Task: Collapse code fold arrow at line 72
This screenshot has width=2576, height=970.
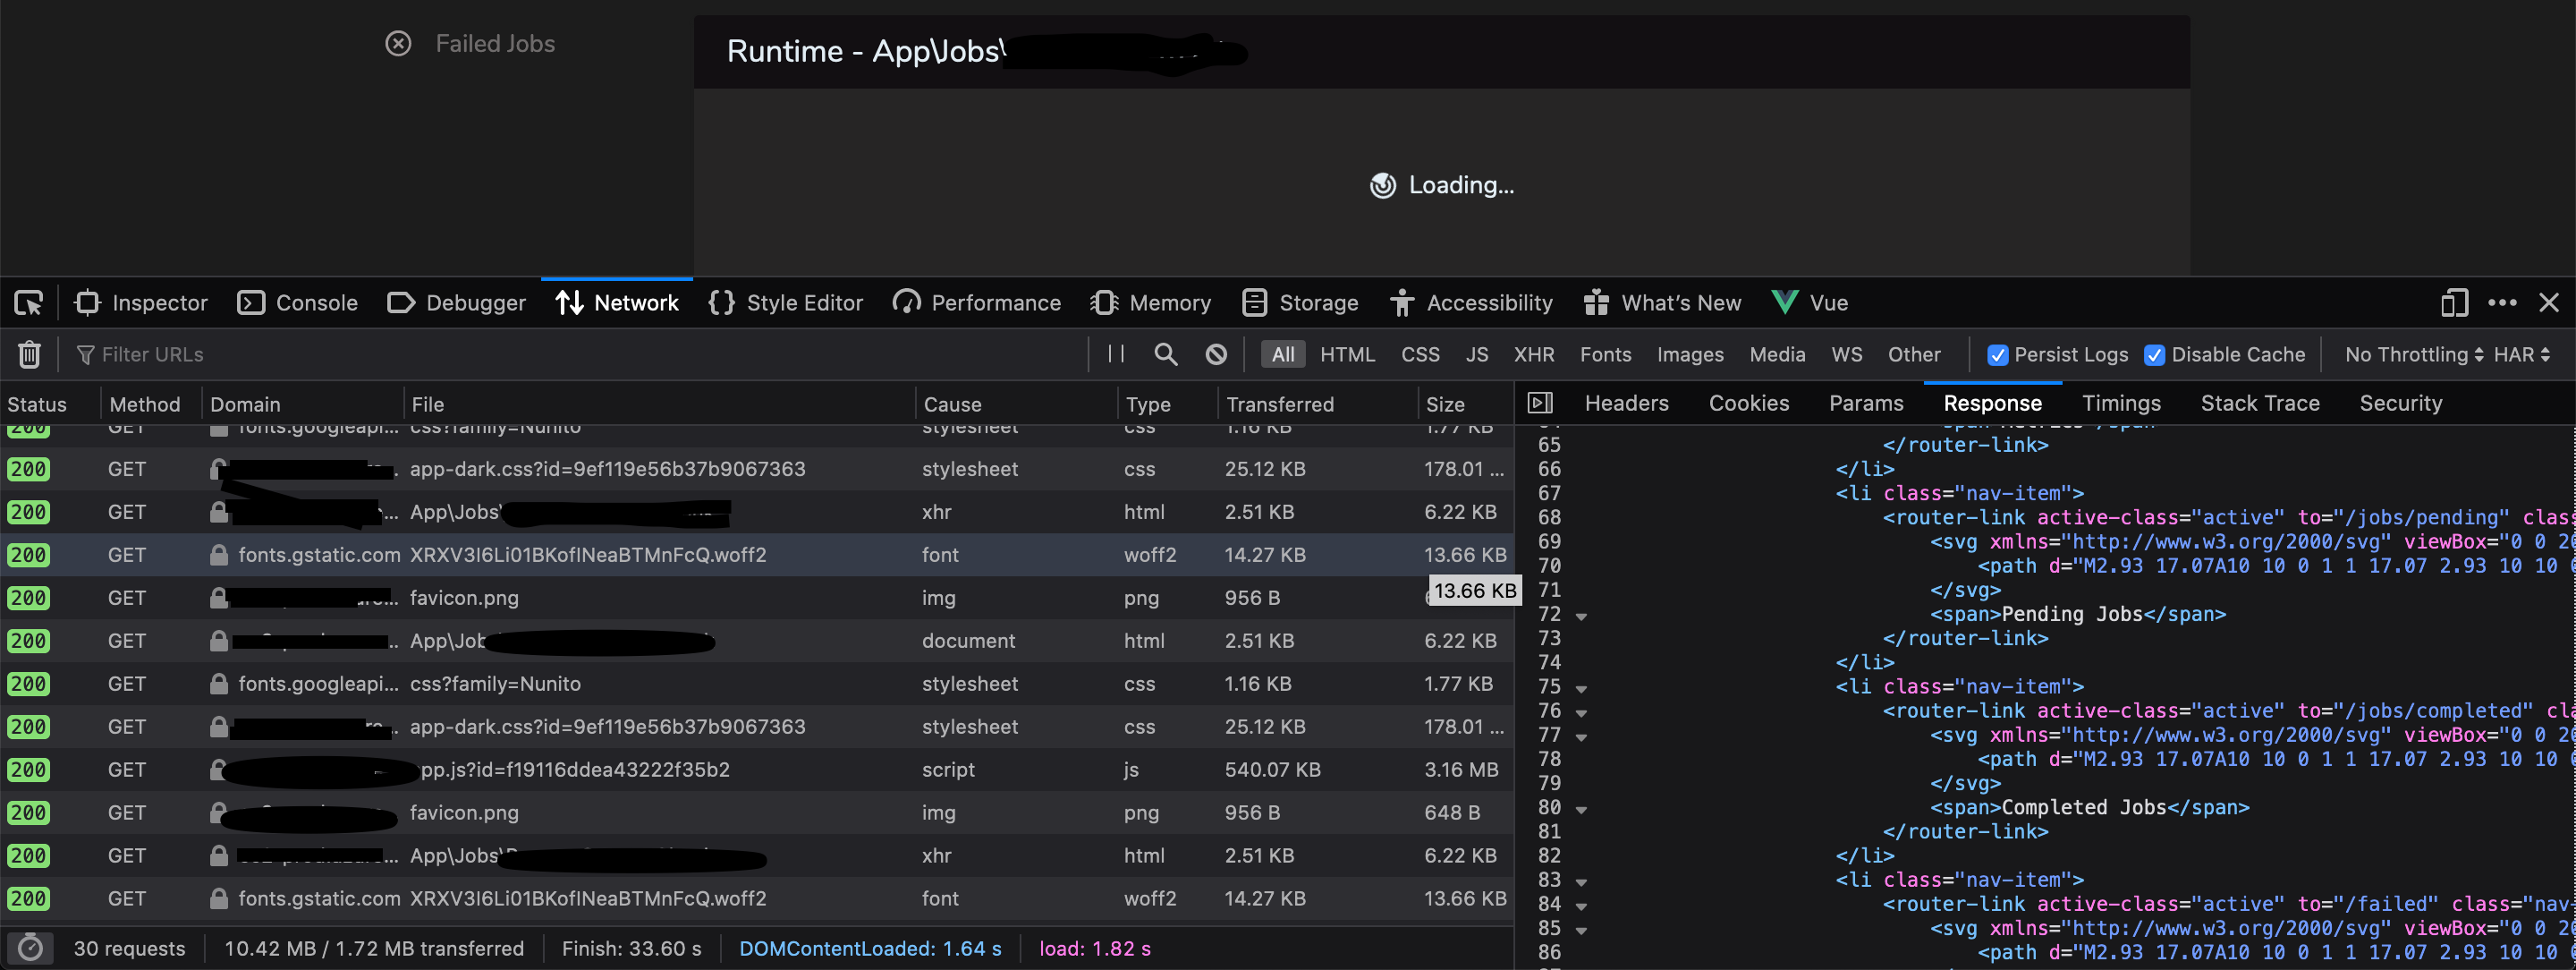Action: (x=1581, y=616)
